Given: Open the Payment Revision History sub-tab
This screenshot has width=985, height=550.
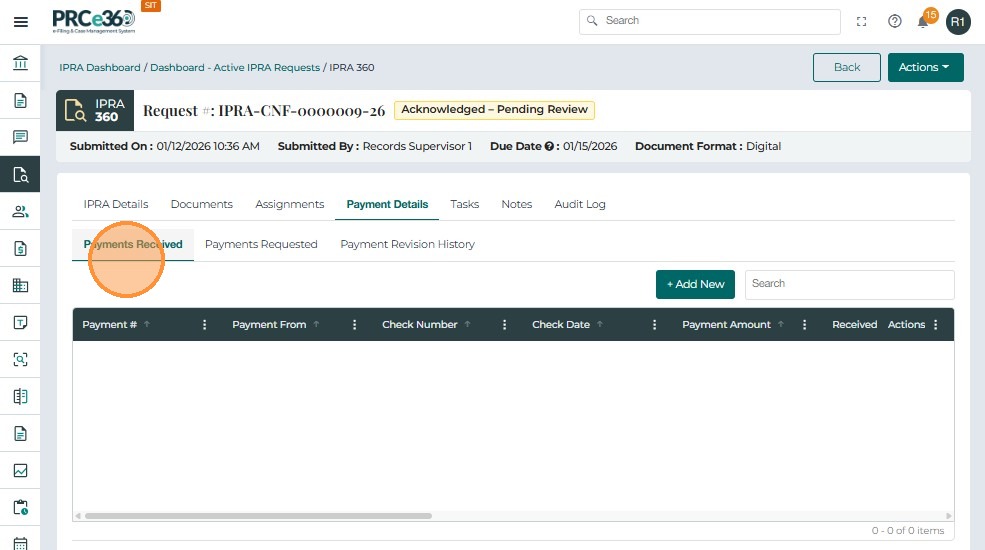Looking at the screenshot, I should click(x=407, y=244).
